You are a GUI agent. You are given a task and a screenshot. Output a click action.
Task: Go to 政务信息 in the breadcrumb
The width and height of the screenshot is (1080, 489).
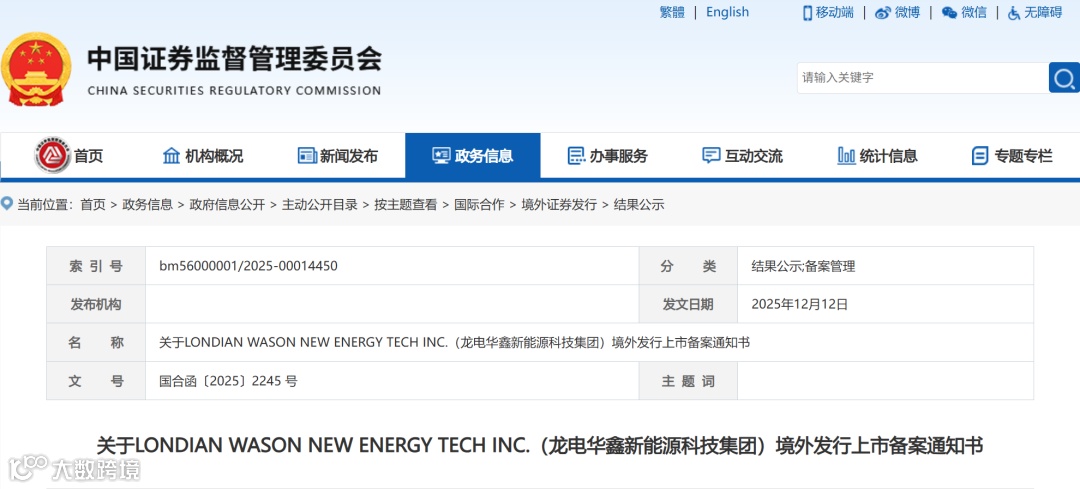pyautogui.click(x=147, y=205)
